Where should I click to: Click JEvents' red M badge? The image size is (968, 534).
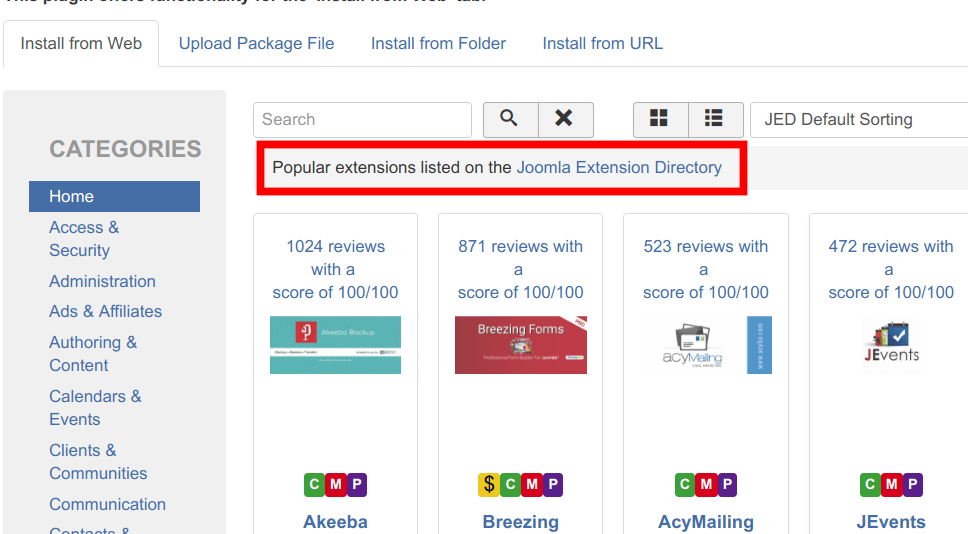pos(891,485)
